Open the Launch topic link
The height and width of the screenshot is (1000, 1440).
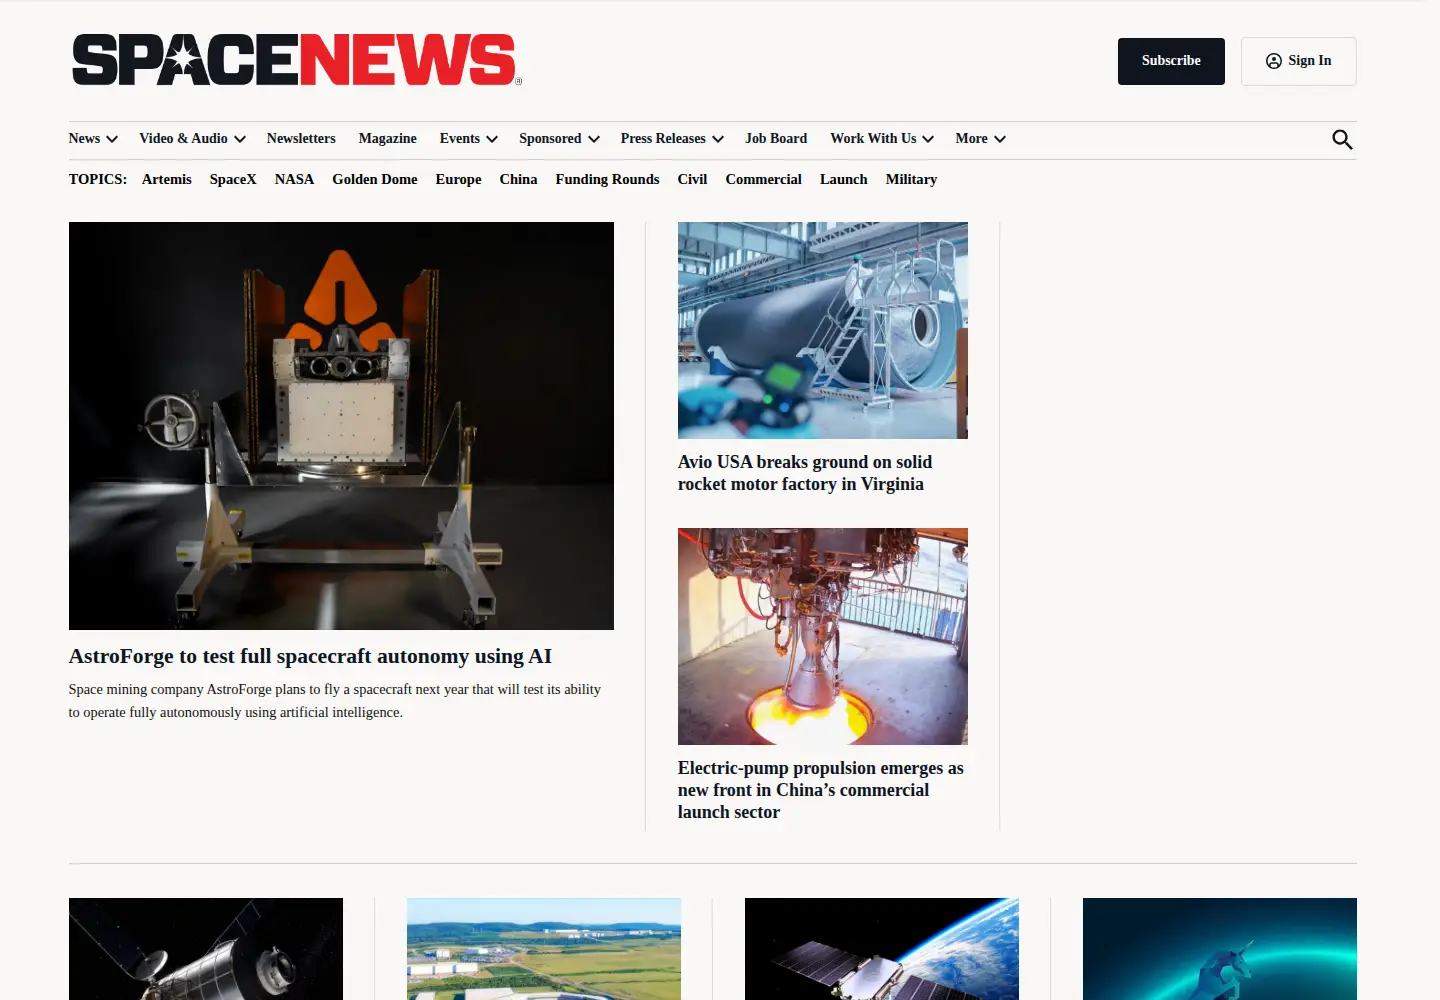pyautogui.click(x=844, y=180)
